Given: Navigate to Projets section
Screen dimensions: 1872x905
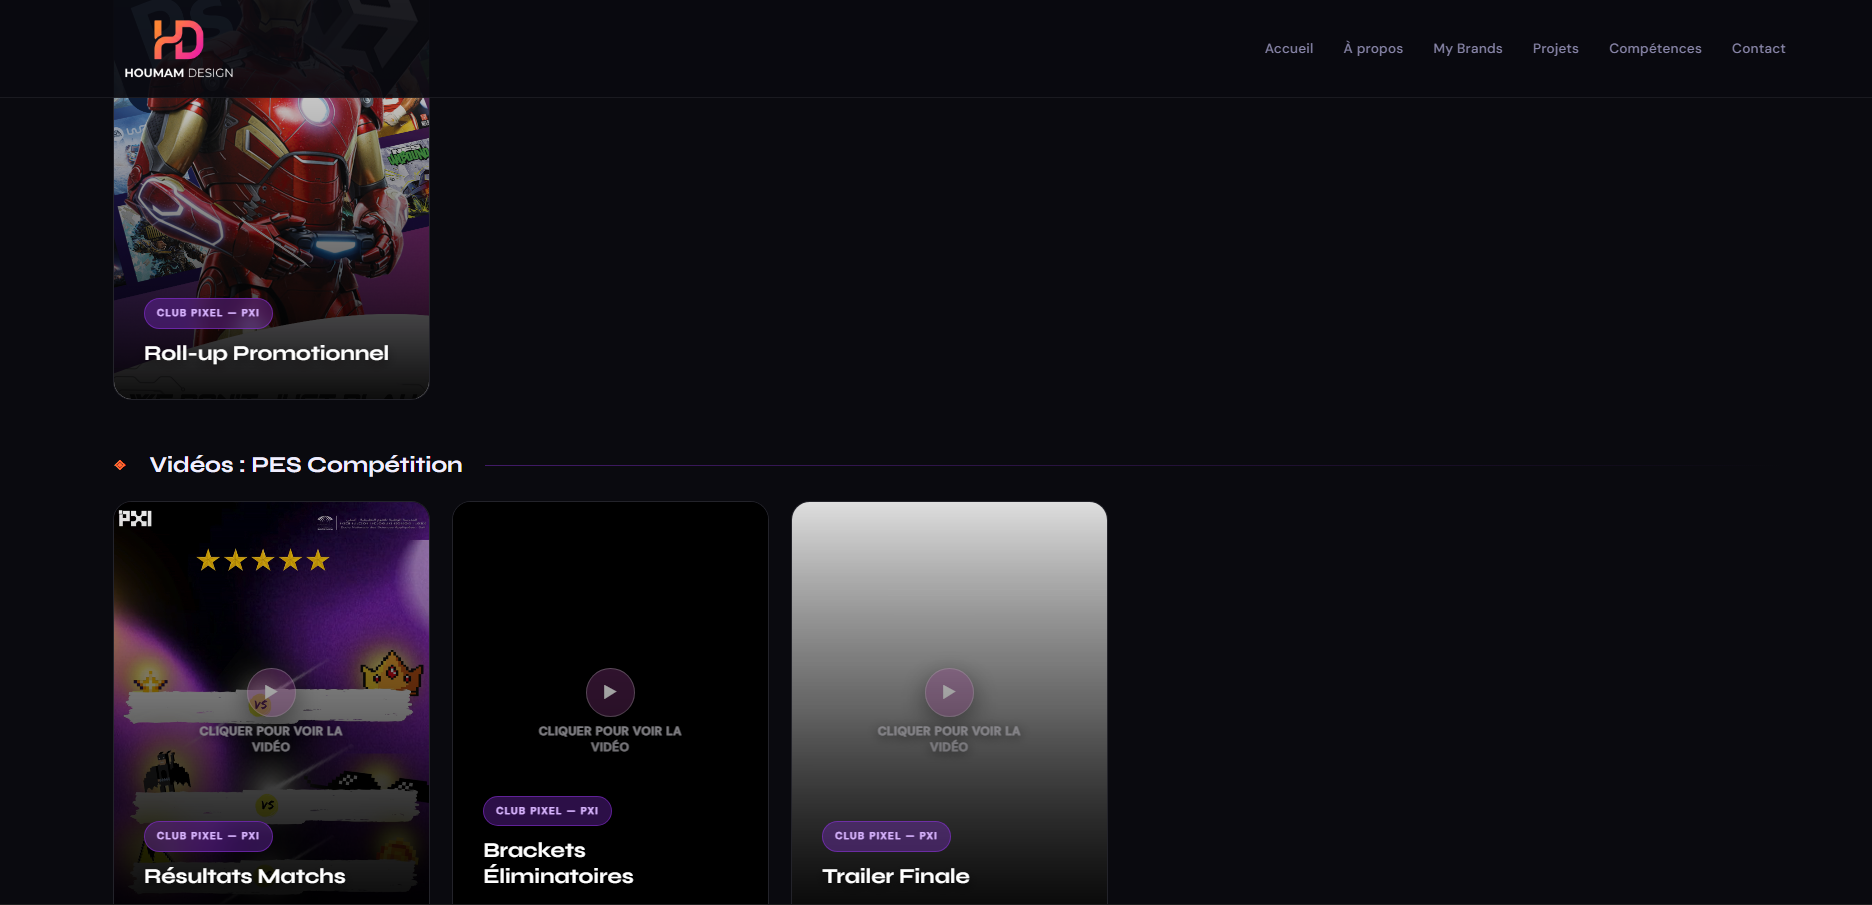Looking at the screenshot, I should pyautogui.click(x=1556, y=48).
